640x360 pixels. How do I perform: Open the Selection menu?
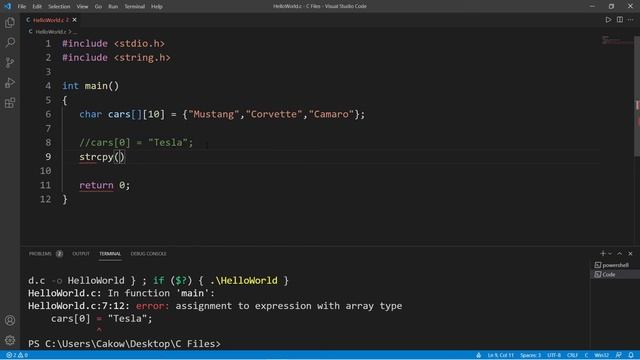[x=59, y=6]
